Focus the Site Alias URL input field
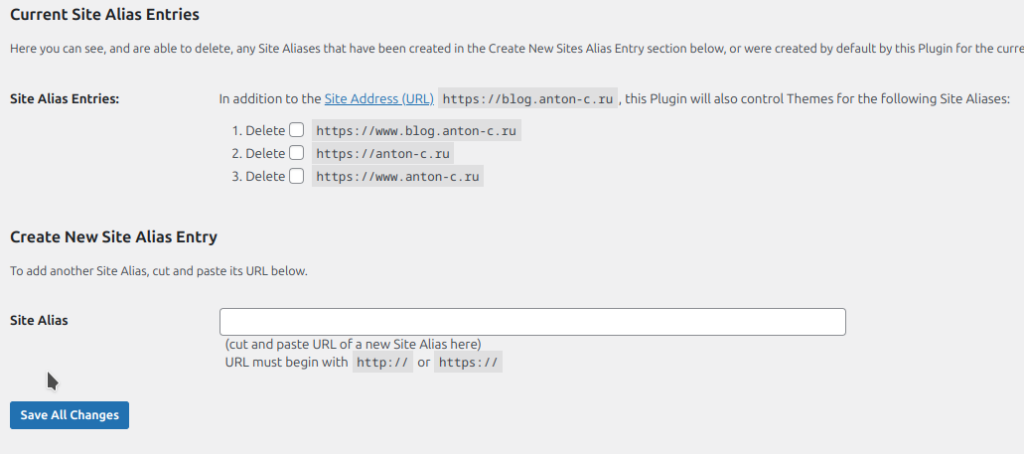 [532, 322]
